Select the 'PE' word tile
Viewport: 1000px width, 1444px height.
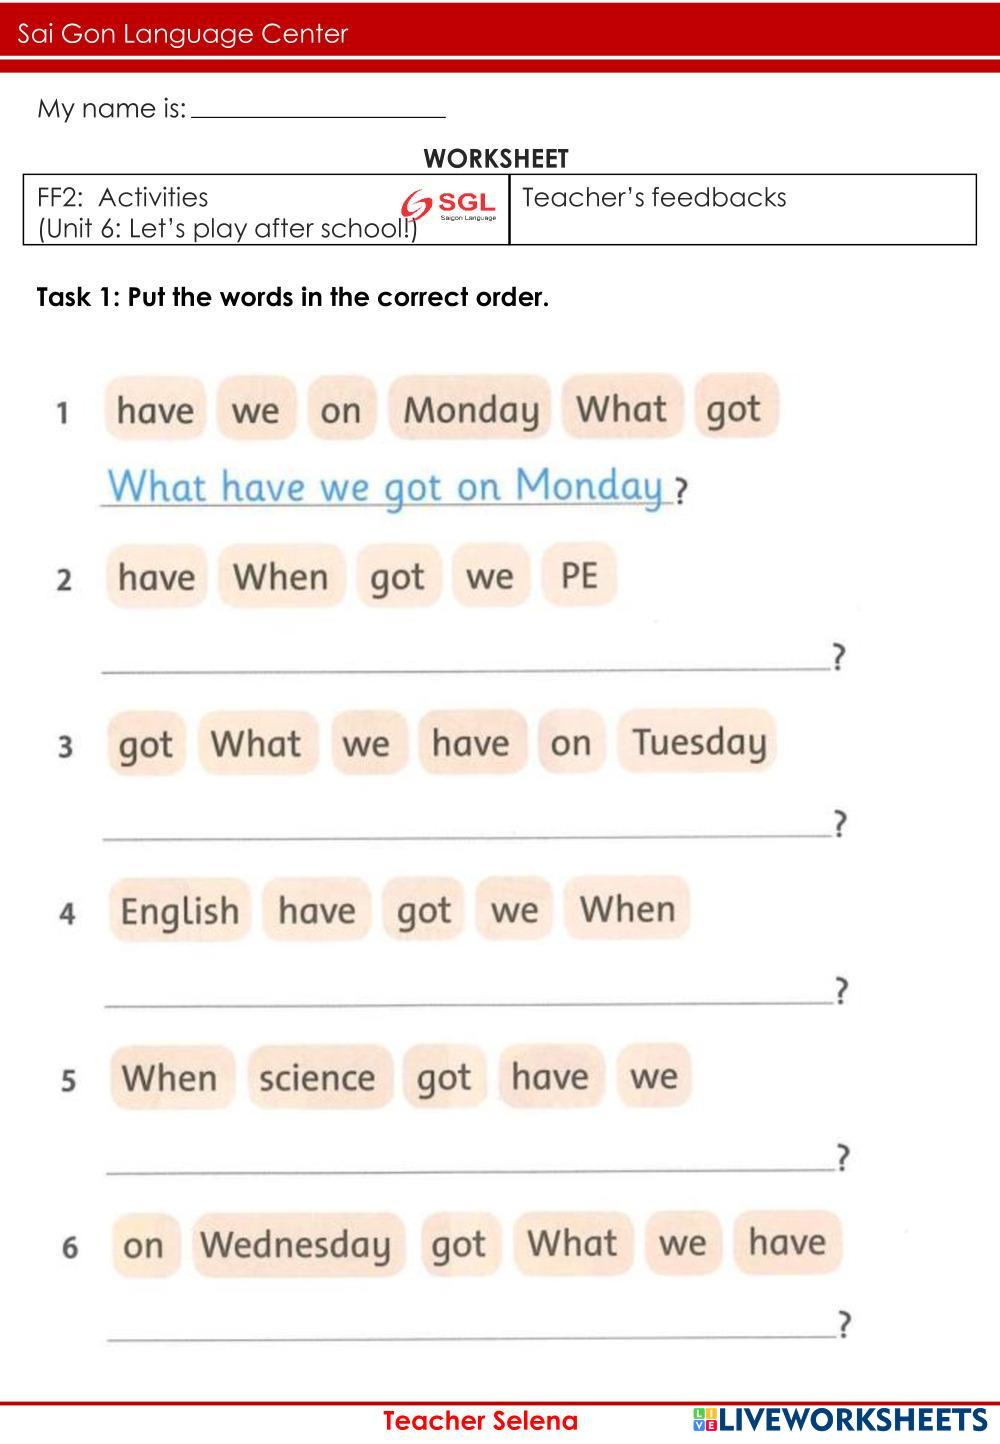[579, 576]
